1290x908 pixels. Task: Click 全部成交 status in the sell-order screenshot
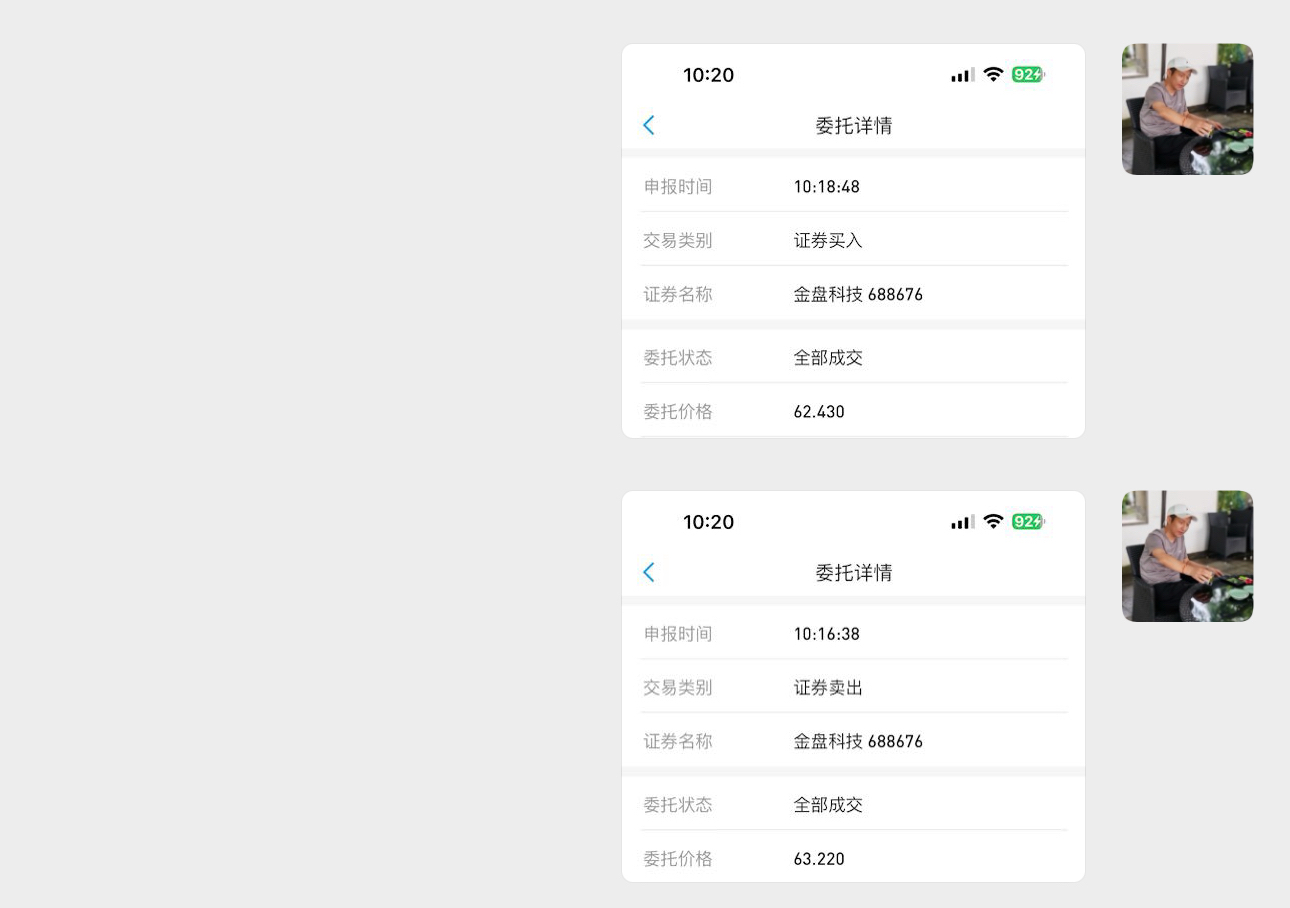click(x=828, y=805)
